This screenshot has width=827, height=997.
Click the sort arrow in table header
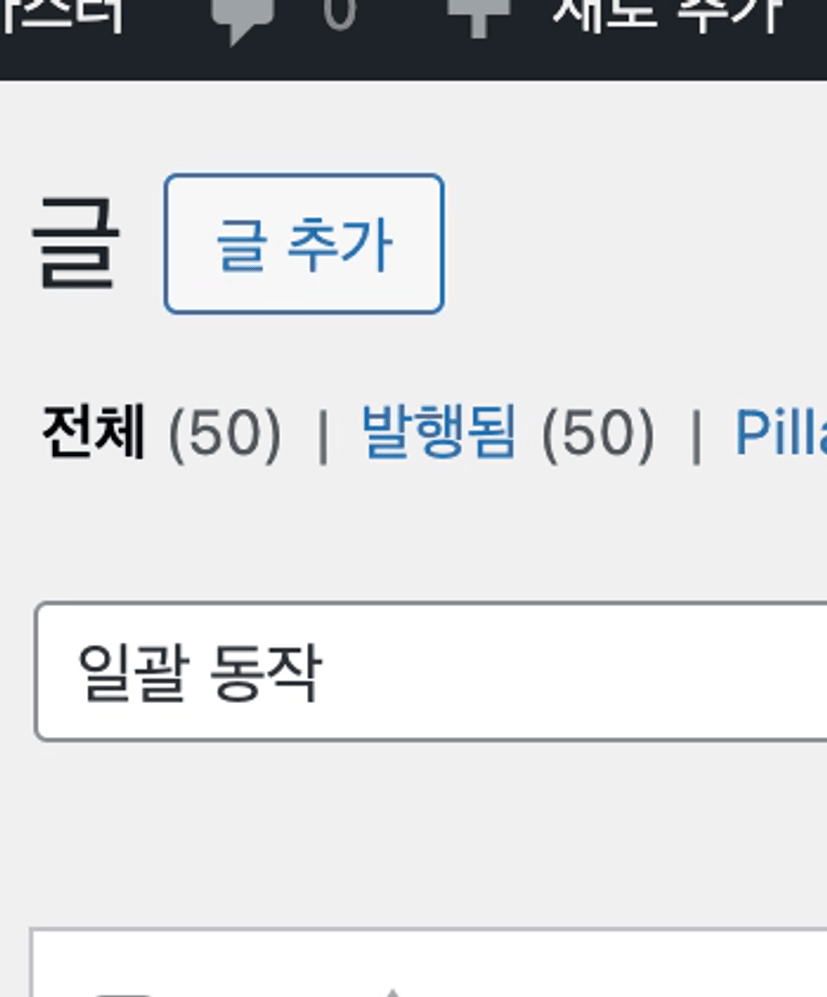point(392,990)
